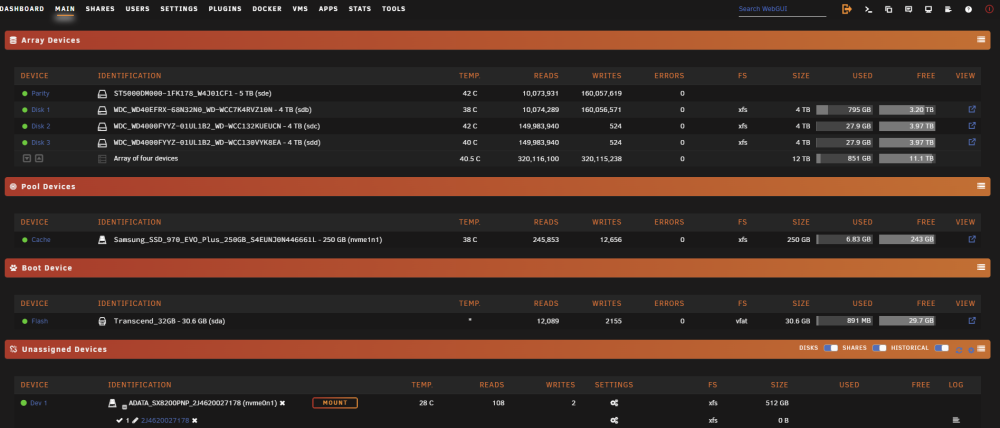Image resolution: width=1000 pixels, height=428 pixels.
Task: Refresh Unassigned Devices with the circular arrows icon
Action: (x=959, y=350)
